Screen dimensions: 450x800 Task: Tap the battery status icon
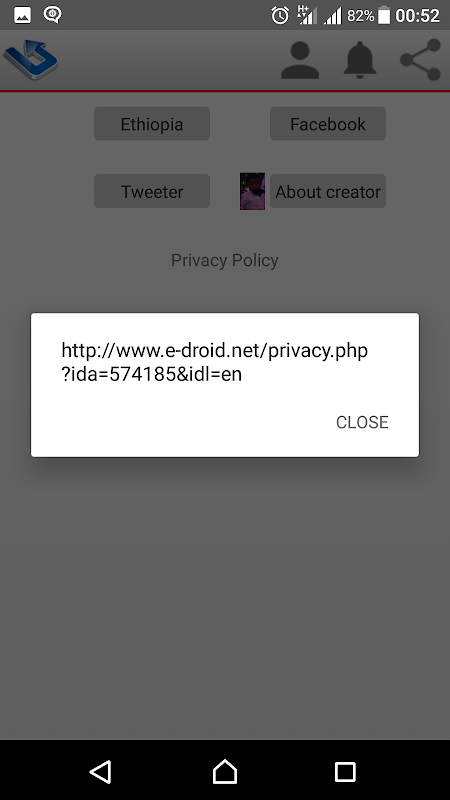384,15
